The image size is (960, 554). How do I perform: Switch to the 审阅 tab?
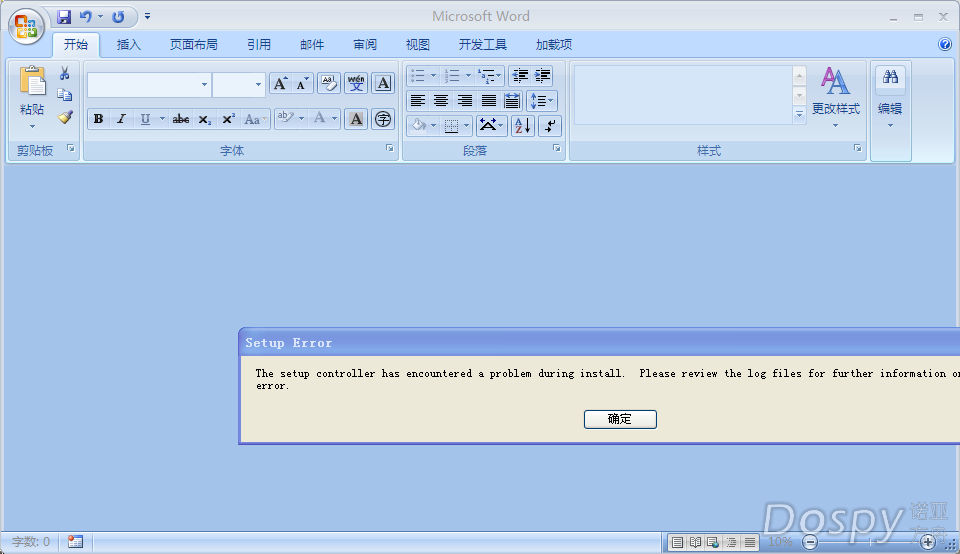click(x=365, y=45)
